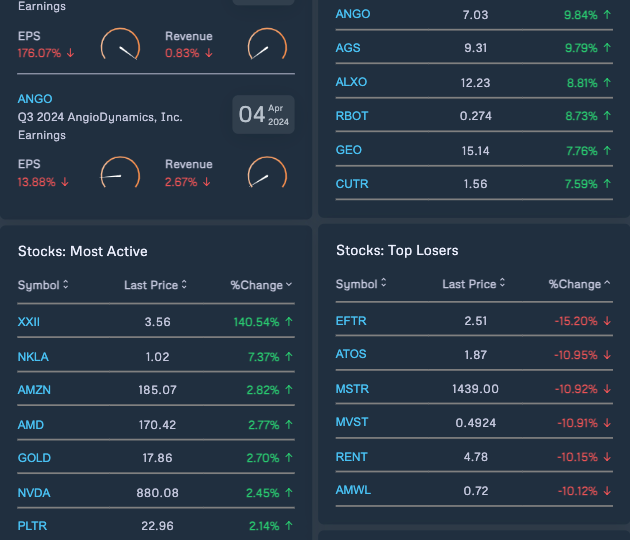The image size is (630, 540).
Task: Click AMZN last price 185.07
Action: 158,390
